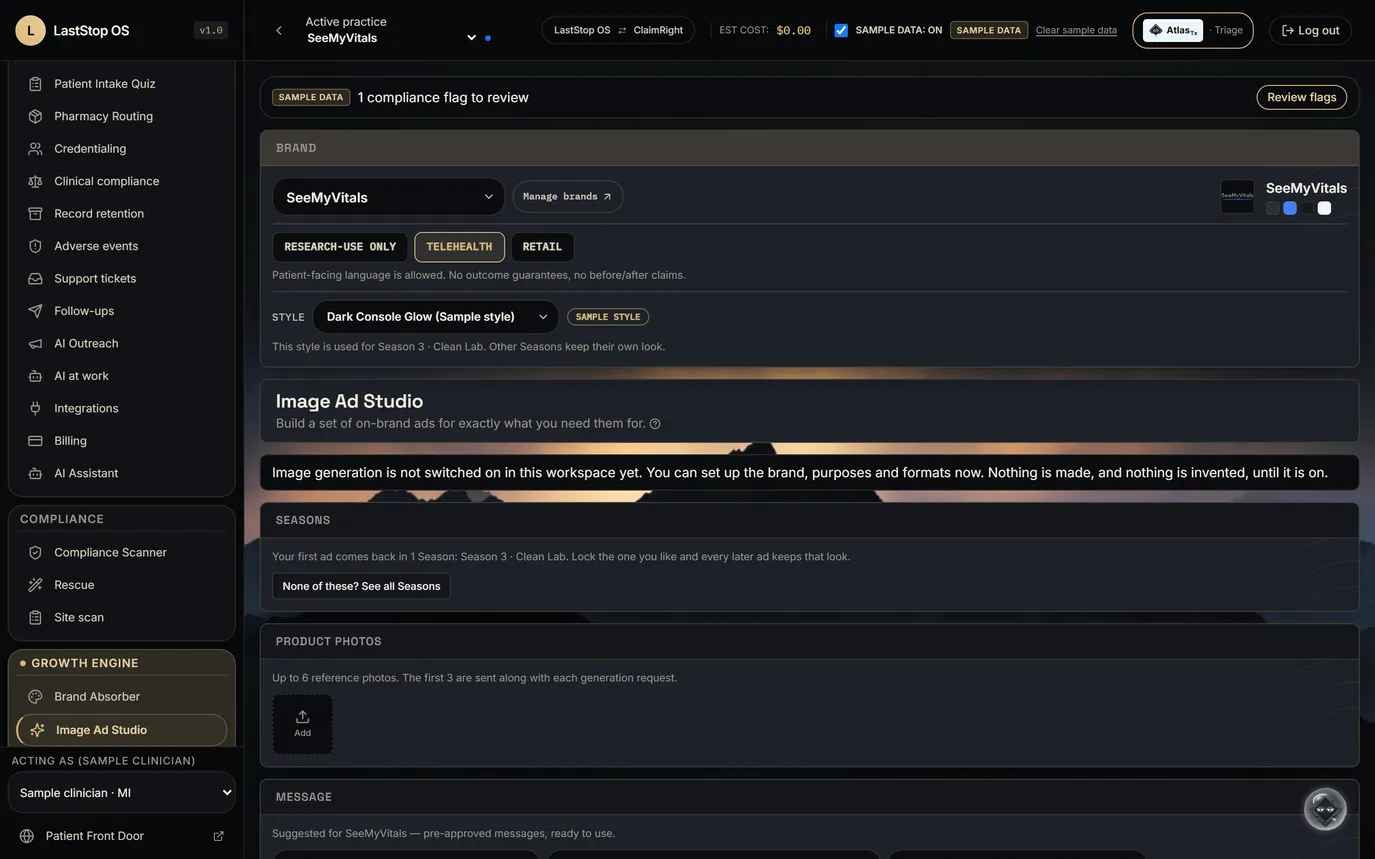This screenshot has height=859, width=1375.
Task: Open the Patient Intake Quiz clipboard icon
Action: click(x=35, y=84)
